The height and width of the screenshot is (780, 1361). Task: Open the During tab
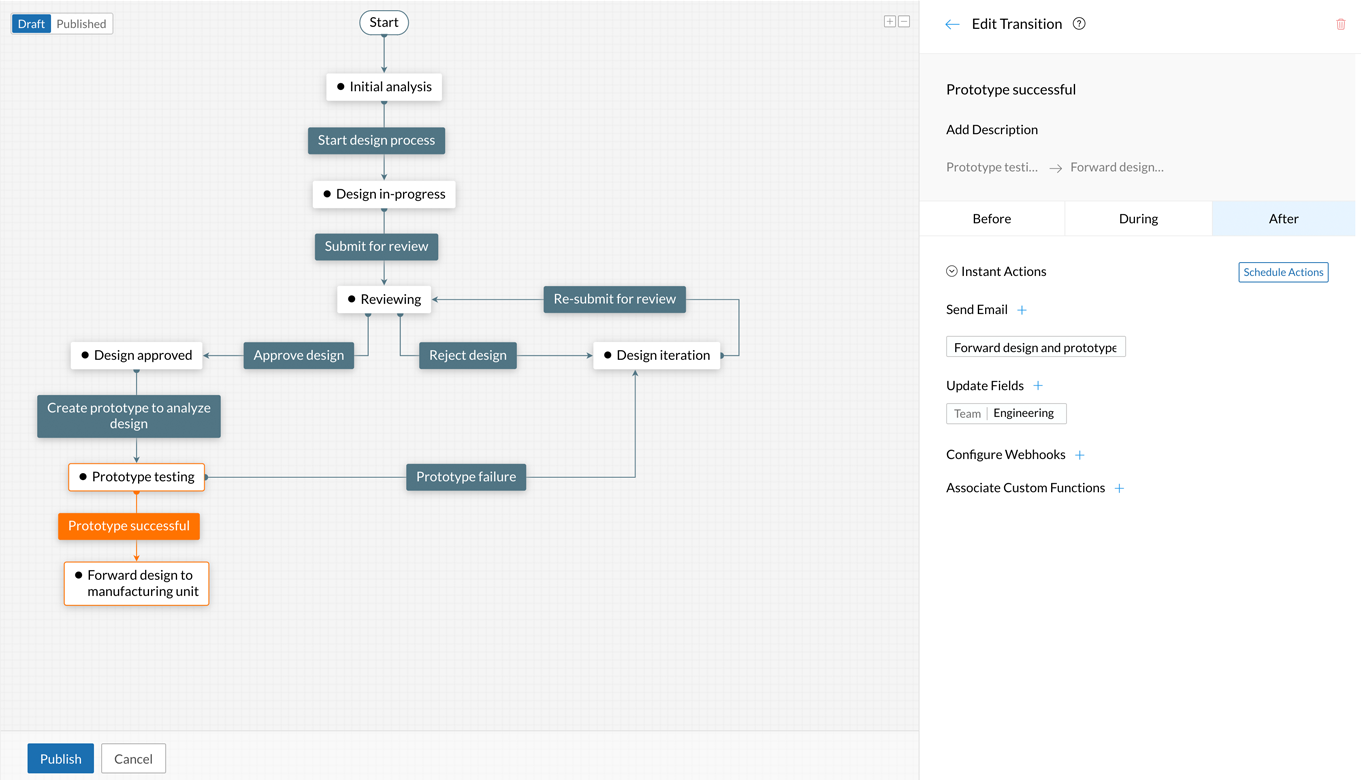coord(1138,218)
